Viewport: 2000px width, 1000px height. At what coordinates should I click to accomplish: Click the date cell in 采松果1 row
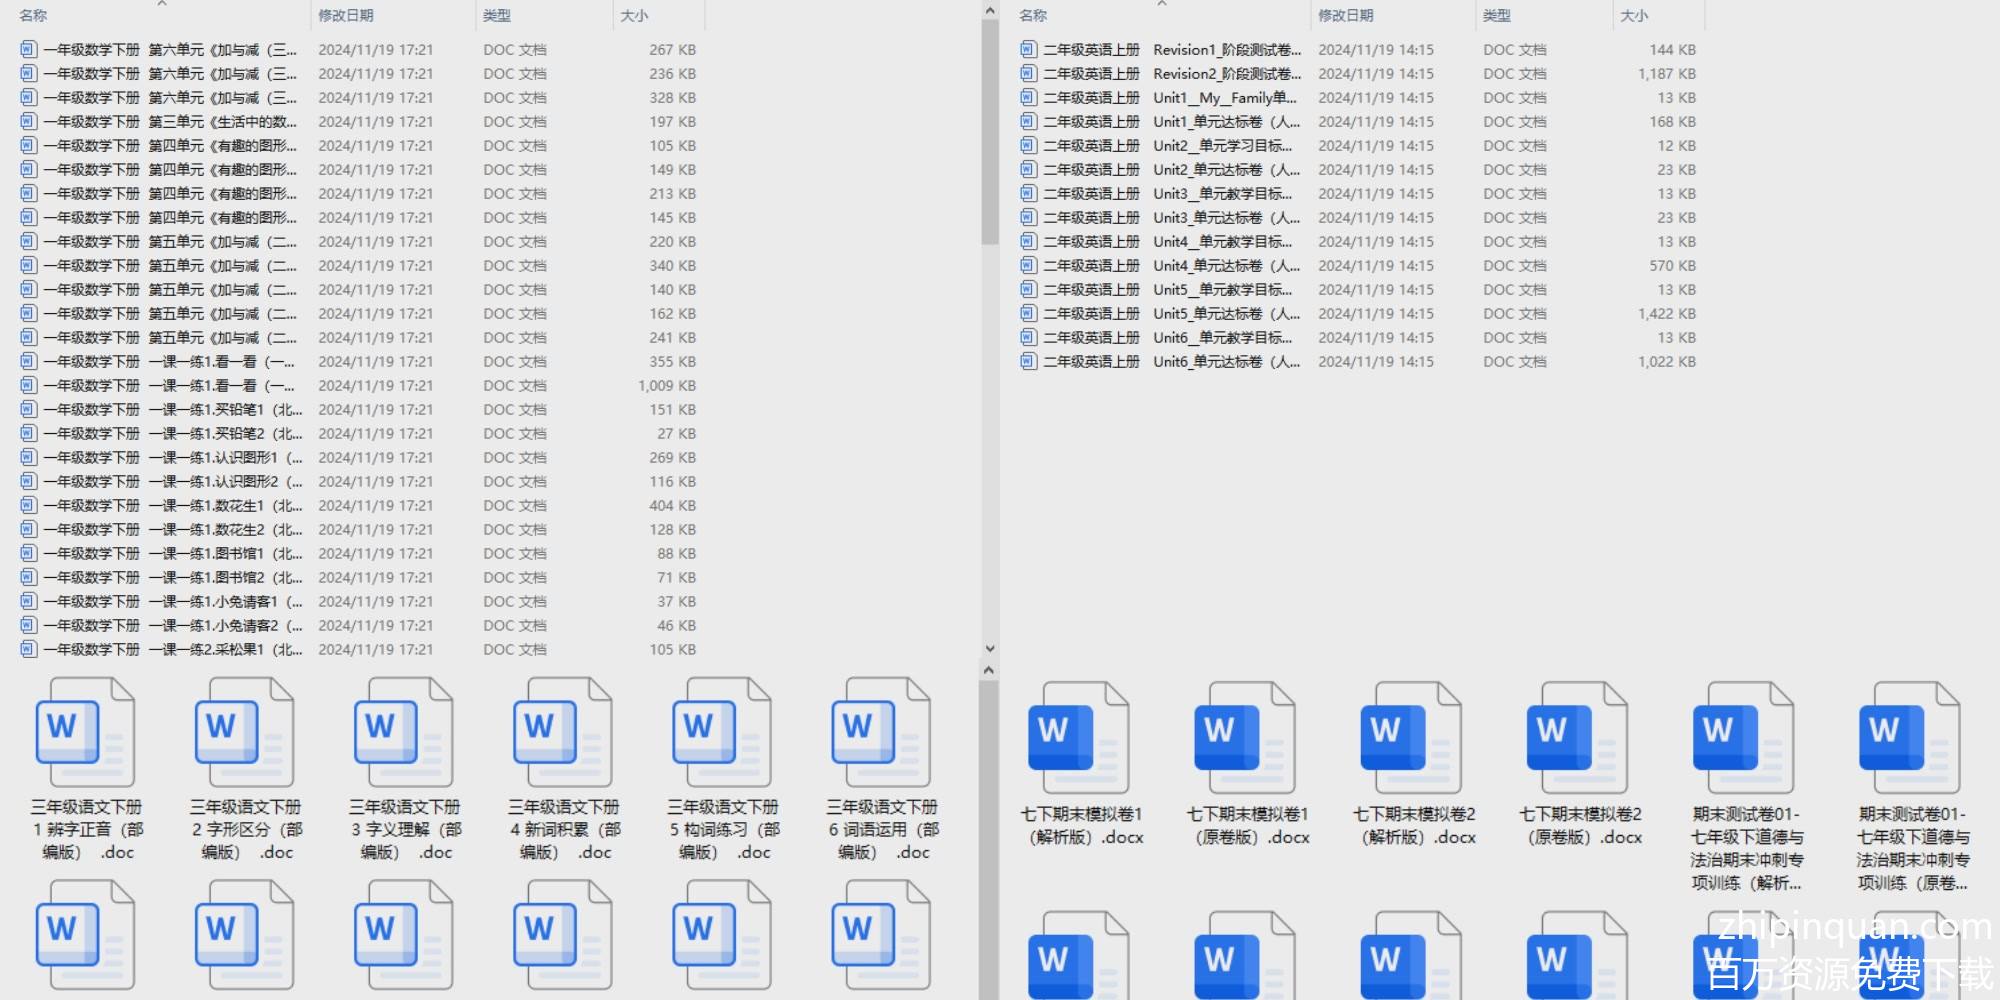(x=376, y=649)
